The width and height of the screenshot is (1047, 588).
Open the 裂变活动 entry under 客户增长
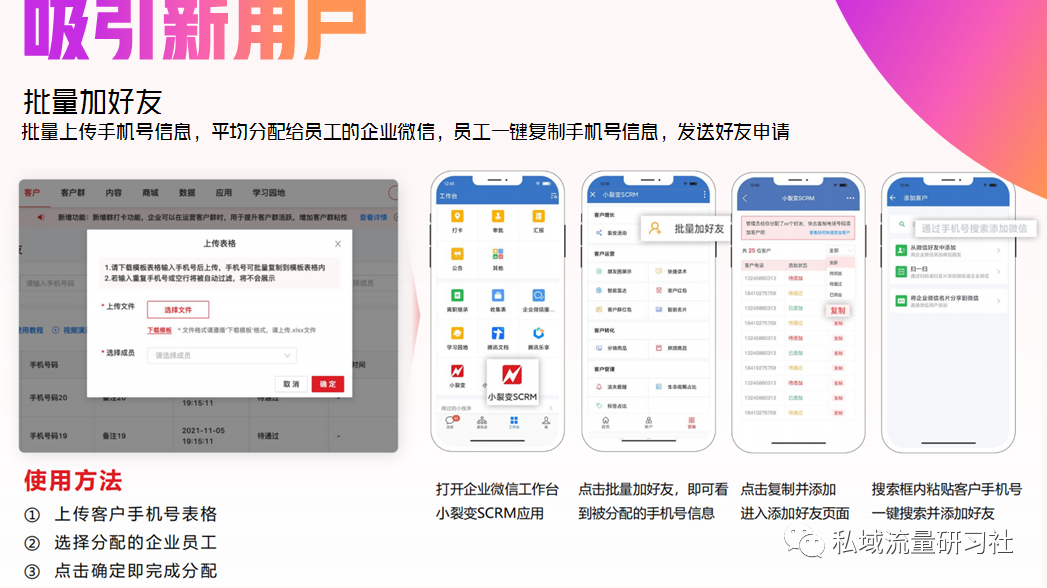(x=612, y=233)
